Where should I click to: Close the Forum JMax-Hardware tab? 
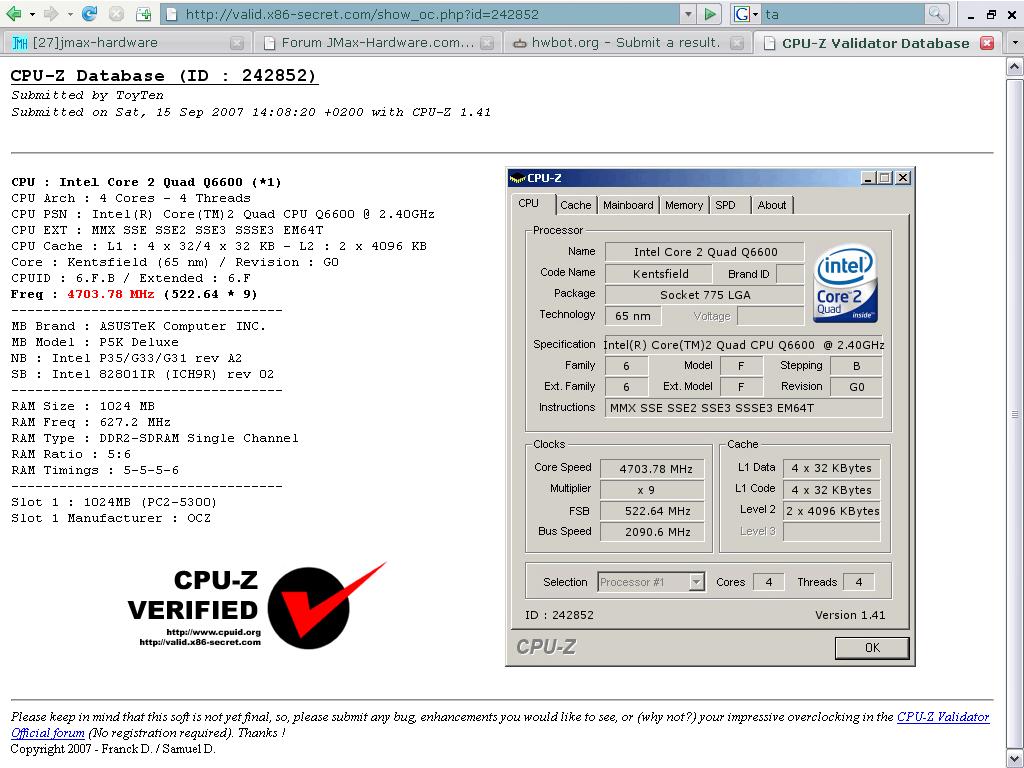click(487, 43)
